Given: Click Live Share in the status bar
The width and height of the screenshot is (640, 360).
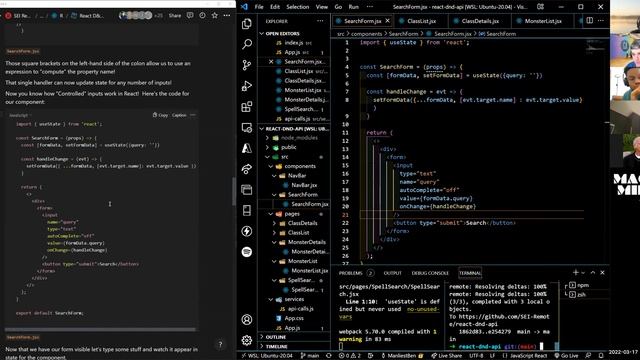Looking at the screenshot, I should coord(448,356).
